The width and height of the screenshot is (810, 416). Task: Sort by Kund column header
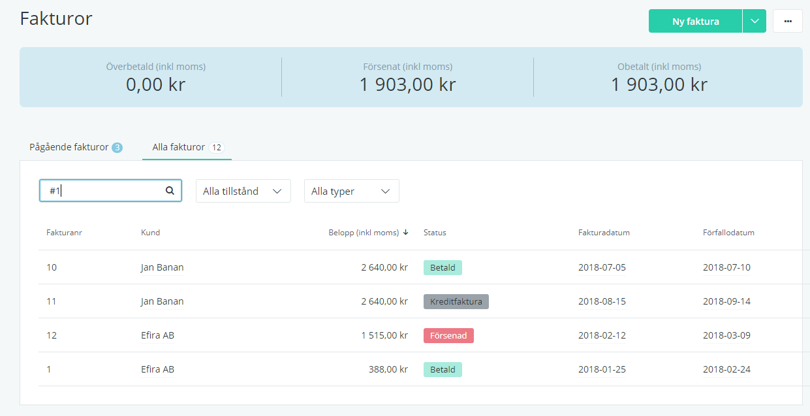click(150, 233)
